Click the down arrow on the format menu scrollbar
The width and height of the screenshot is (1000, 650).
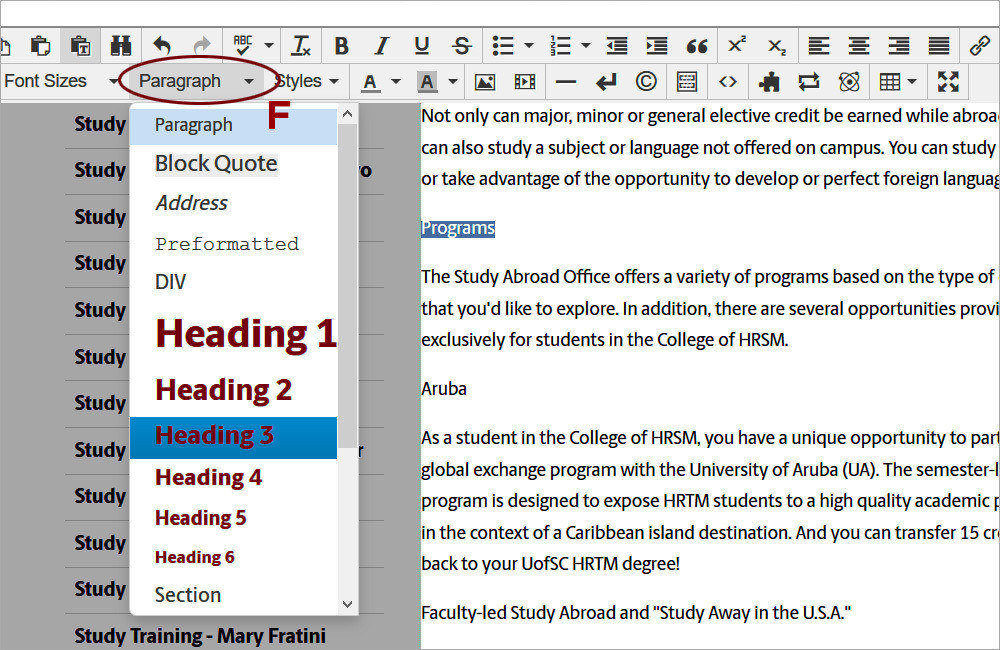point(348,605)
